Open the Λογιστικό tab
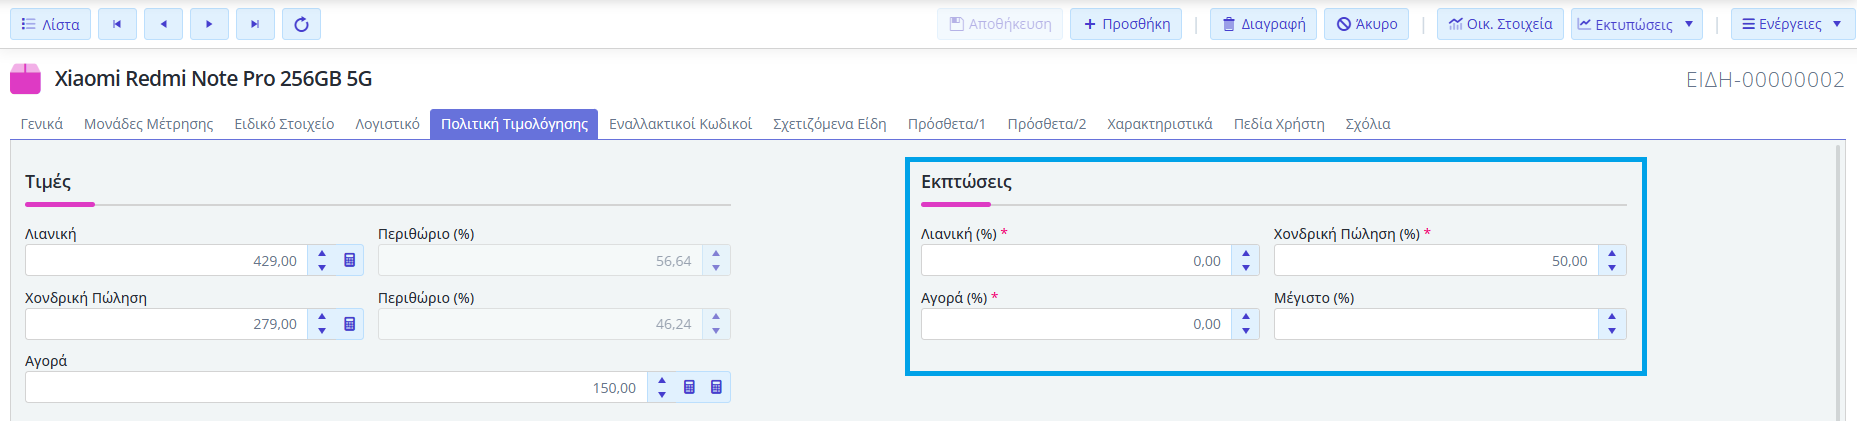This screenshot has width=1857, height=421. pyautogui.click(x=388, y=124)
